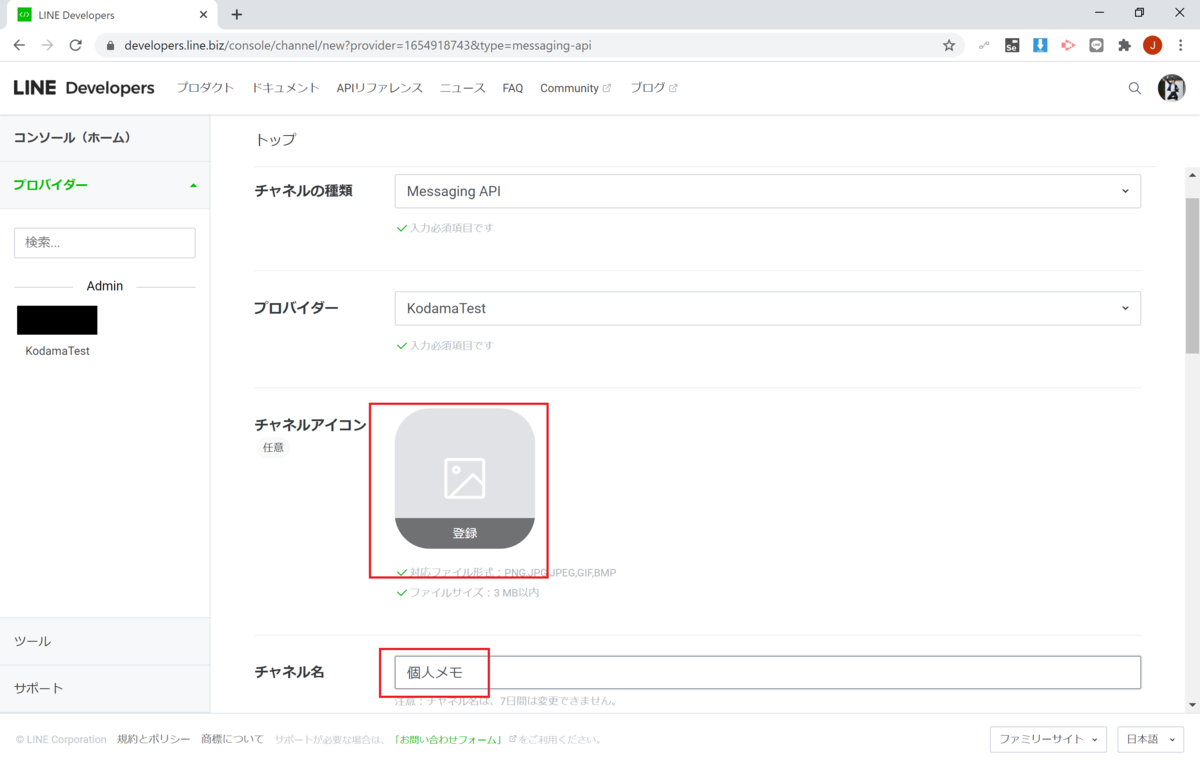
Task: Click the key icon in the toolbar
Action: [984, 45]
